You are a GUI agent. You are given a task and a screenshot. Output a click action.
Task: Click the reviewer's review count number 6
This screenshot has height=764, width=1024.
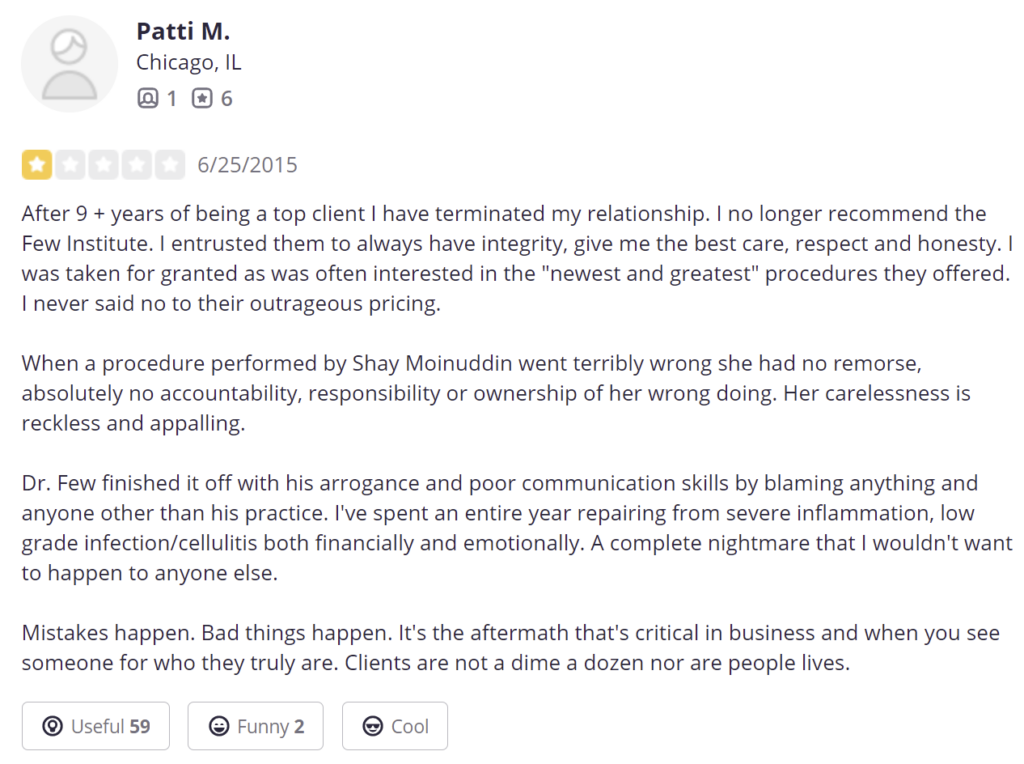227,99
